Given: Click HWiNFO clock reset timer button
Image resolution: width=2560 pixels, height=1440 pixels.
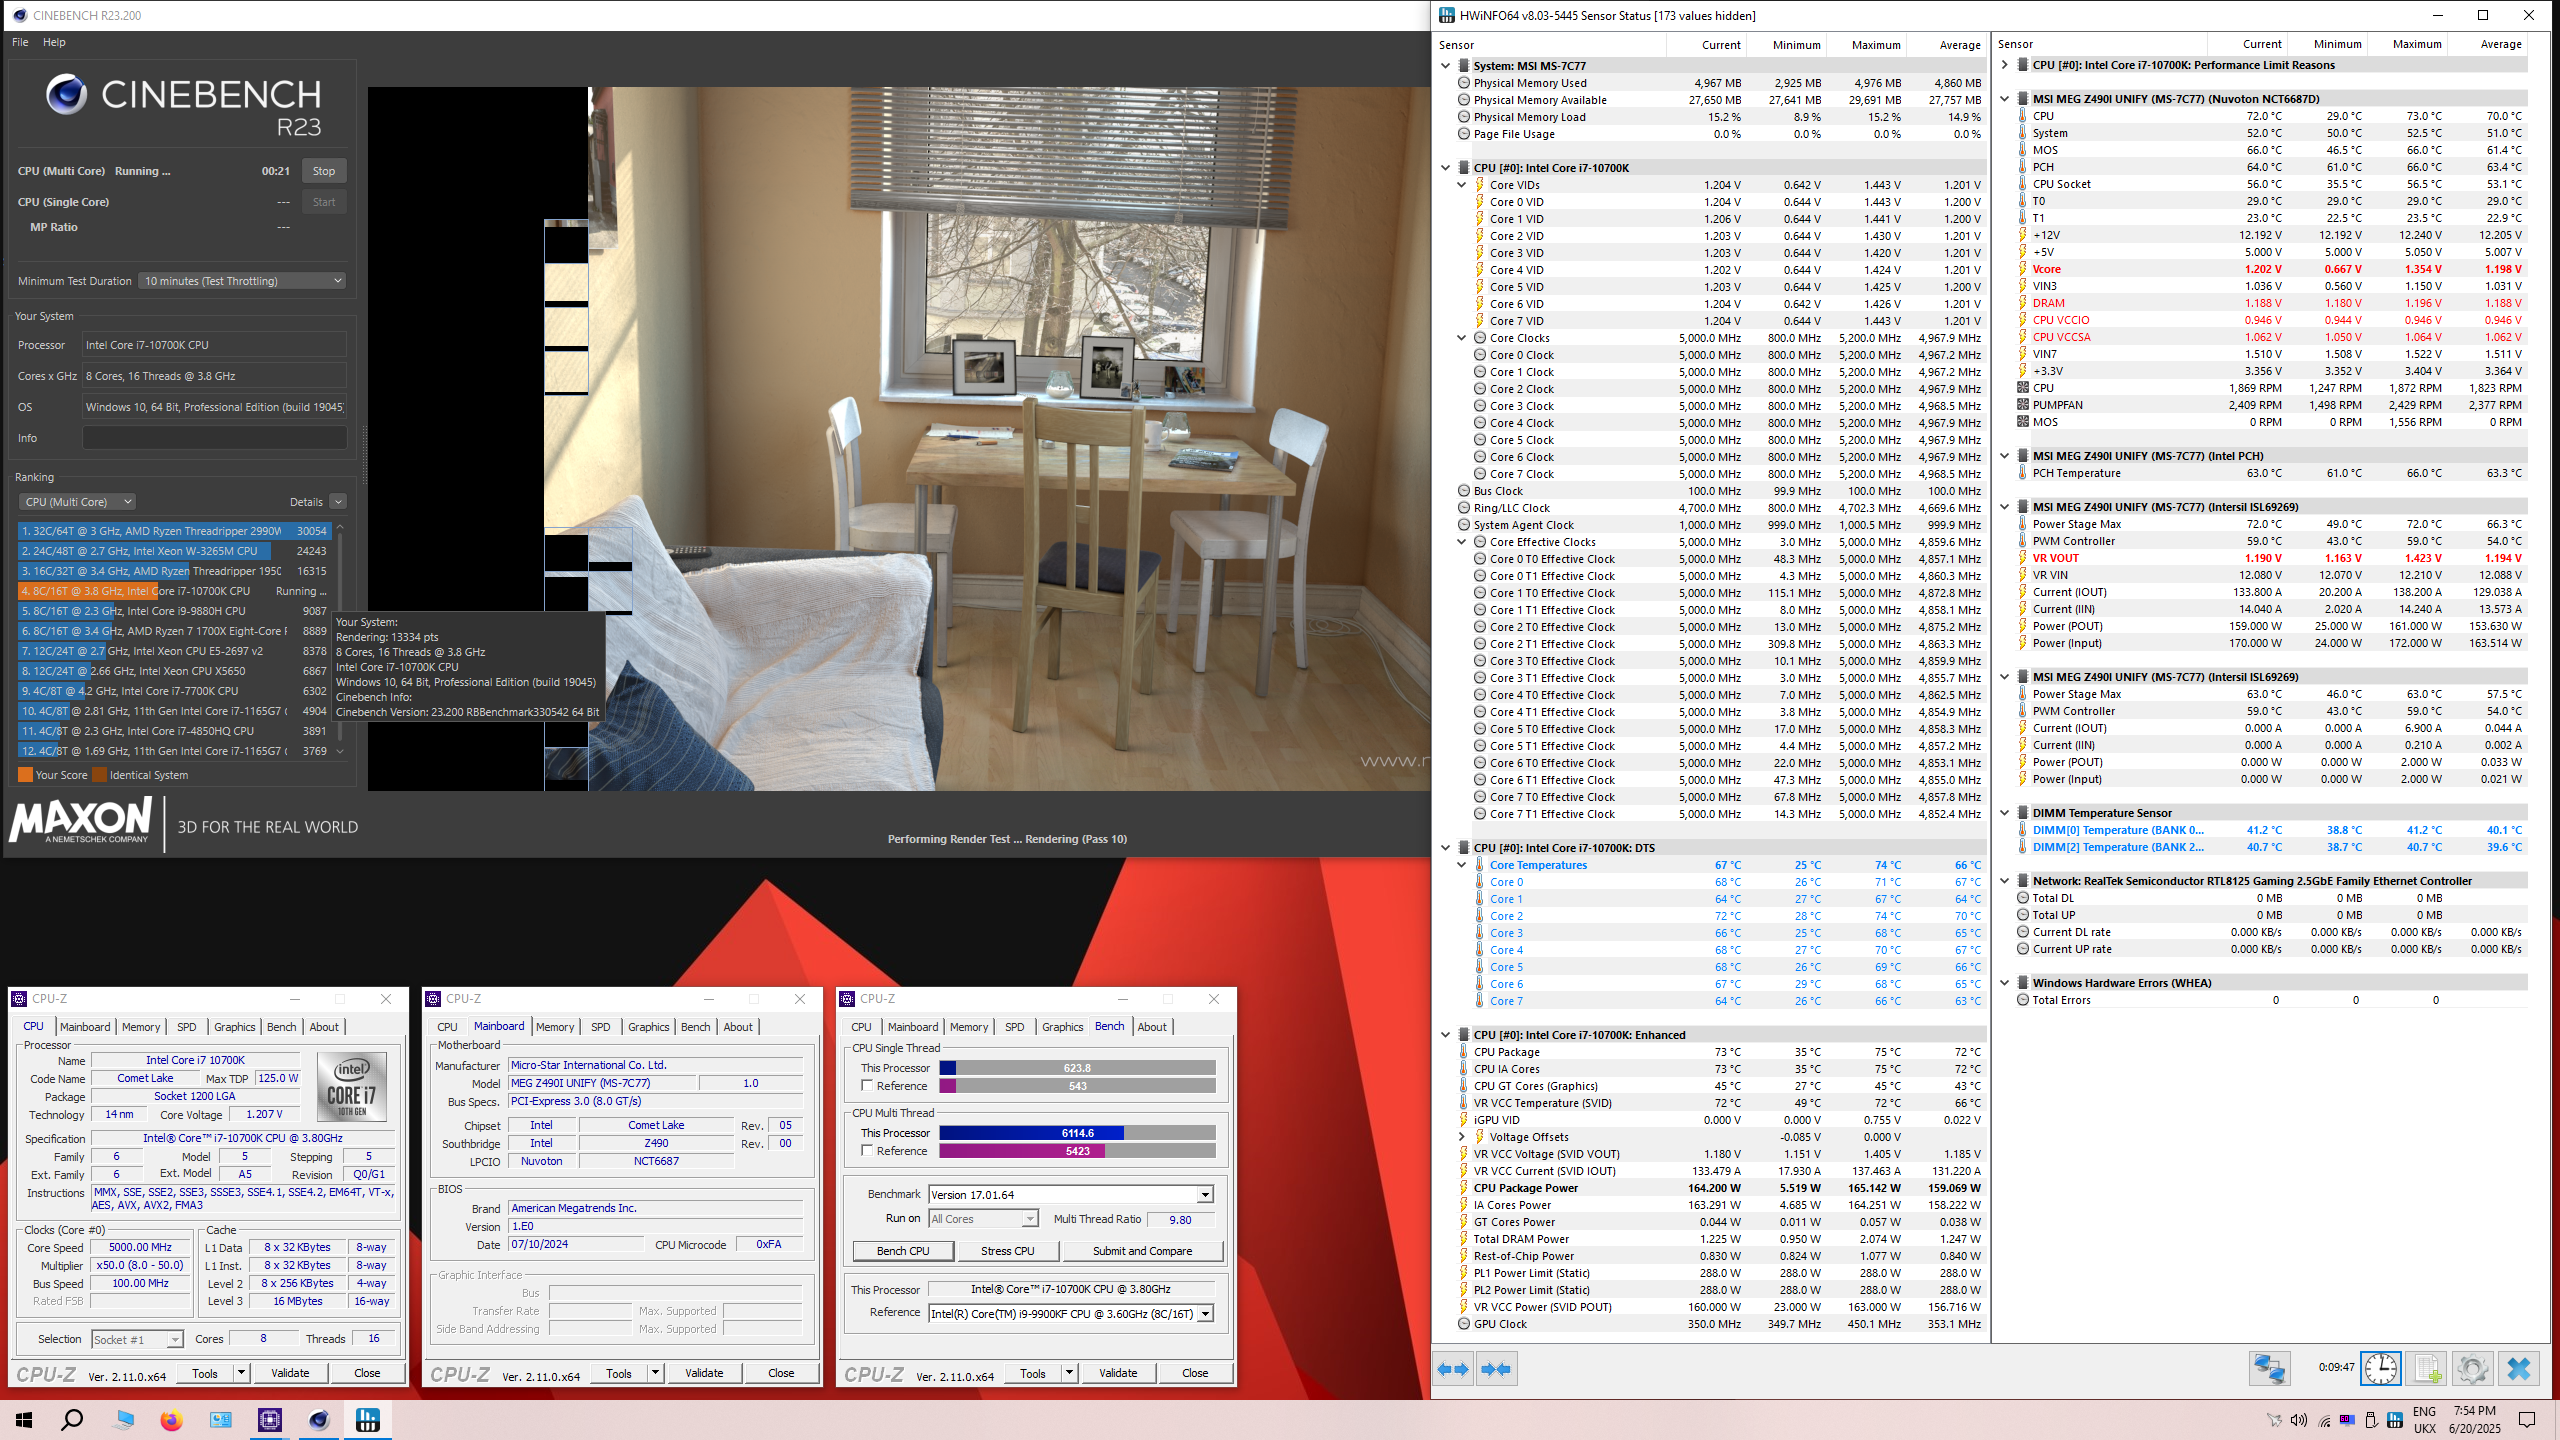Looking at the screenshot, I should point(2381,1369).
